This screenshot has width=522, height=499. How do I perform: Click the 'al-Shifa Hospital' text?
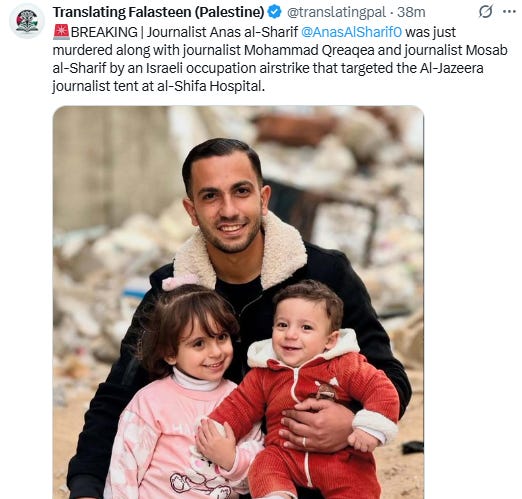(x=210, y=86)
